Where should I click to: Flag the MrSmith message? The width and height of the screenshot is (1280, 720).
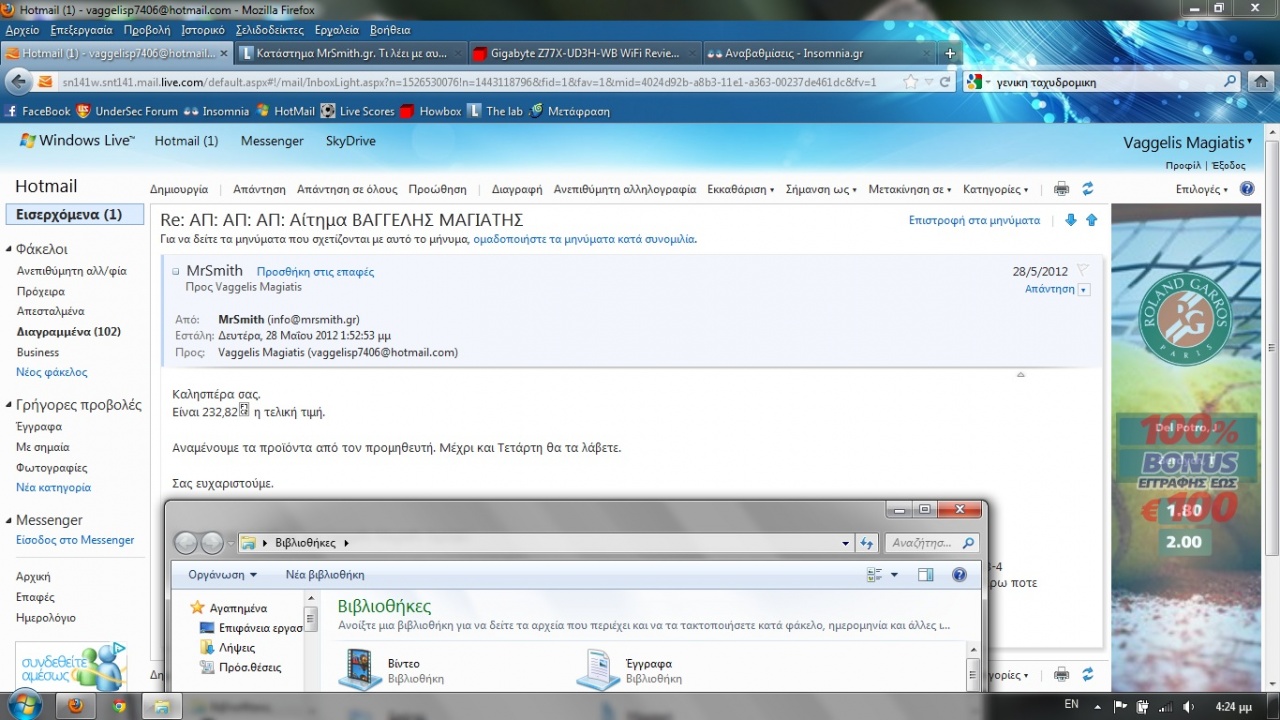tap(1082, 271)
